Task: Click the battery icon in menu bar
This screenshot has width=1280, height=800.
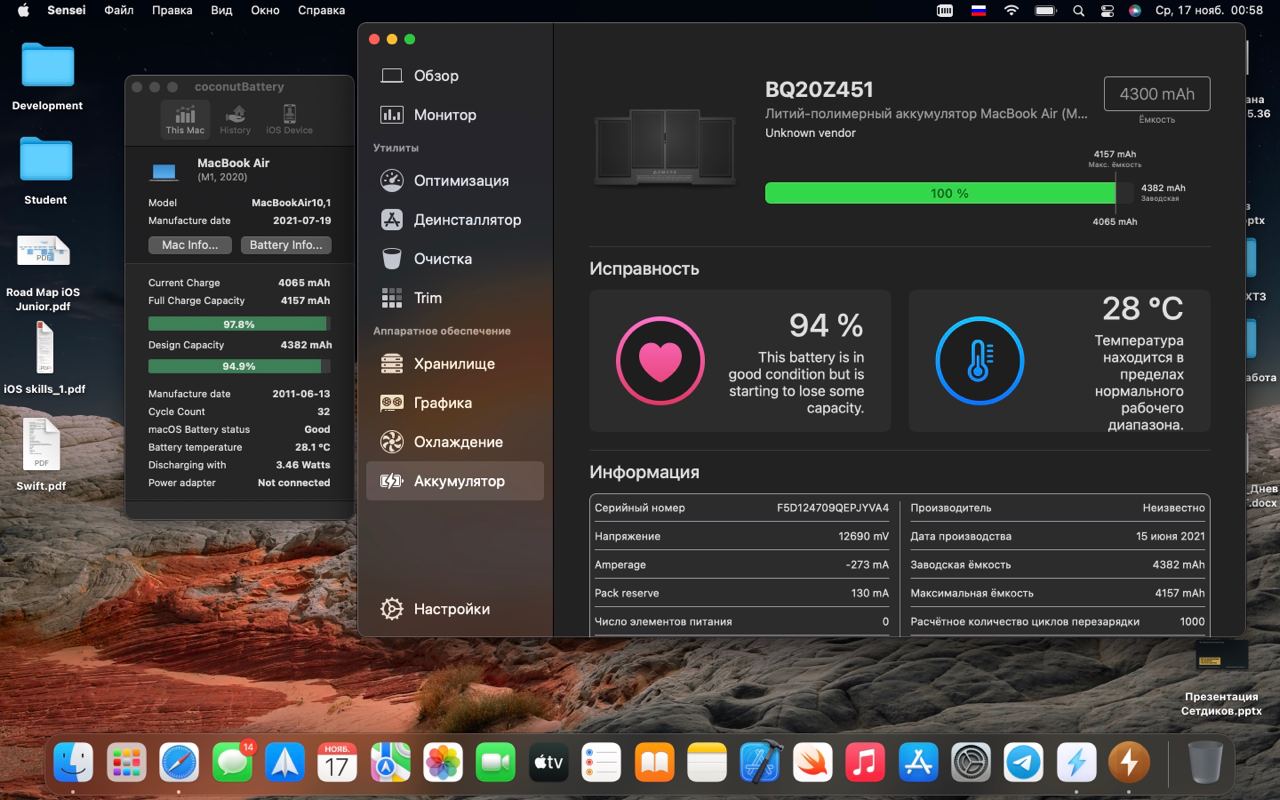Action: coord(1046,10)
